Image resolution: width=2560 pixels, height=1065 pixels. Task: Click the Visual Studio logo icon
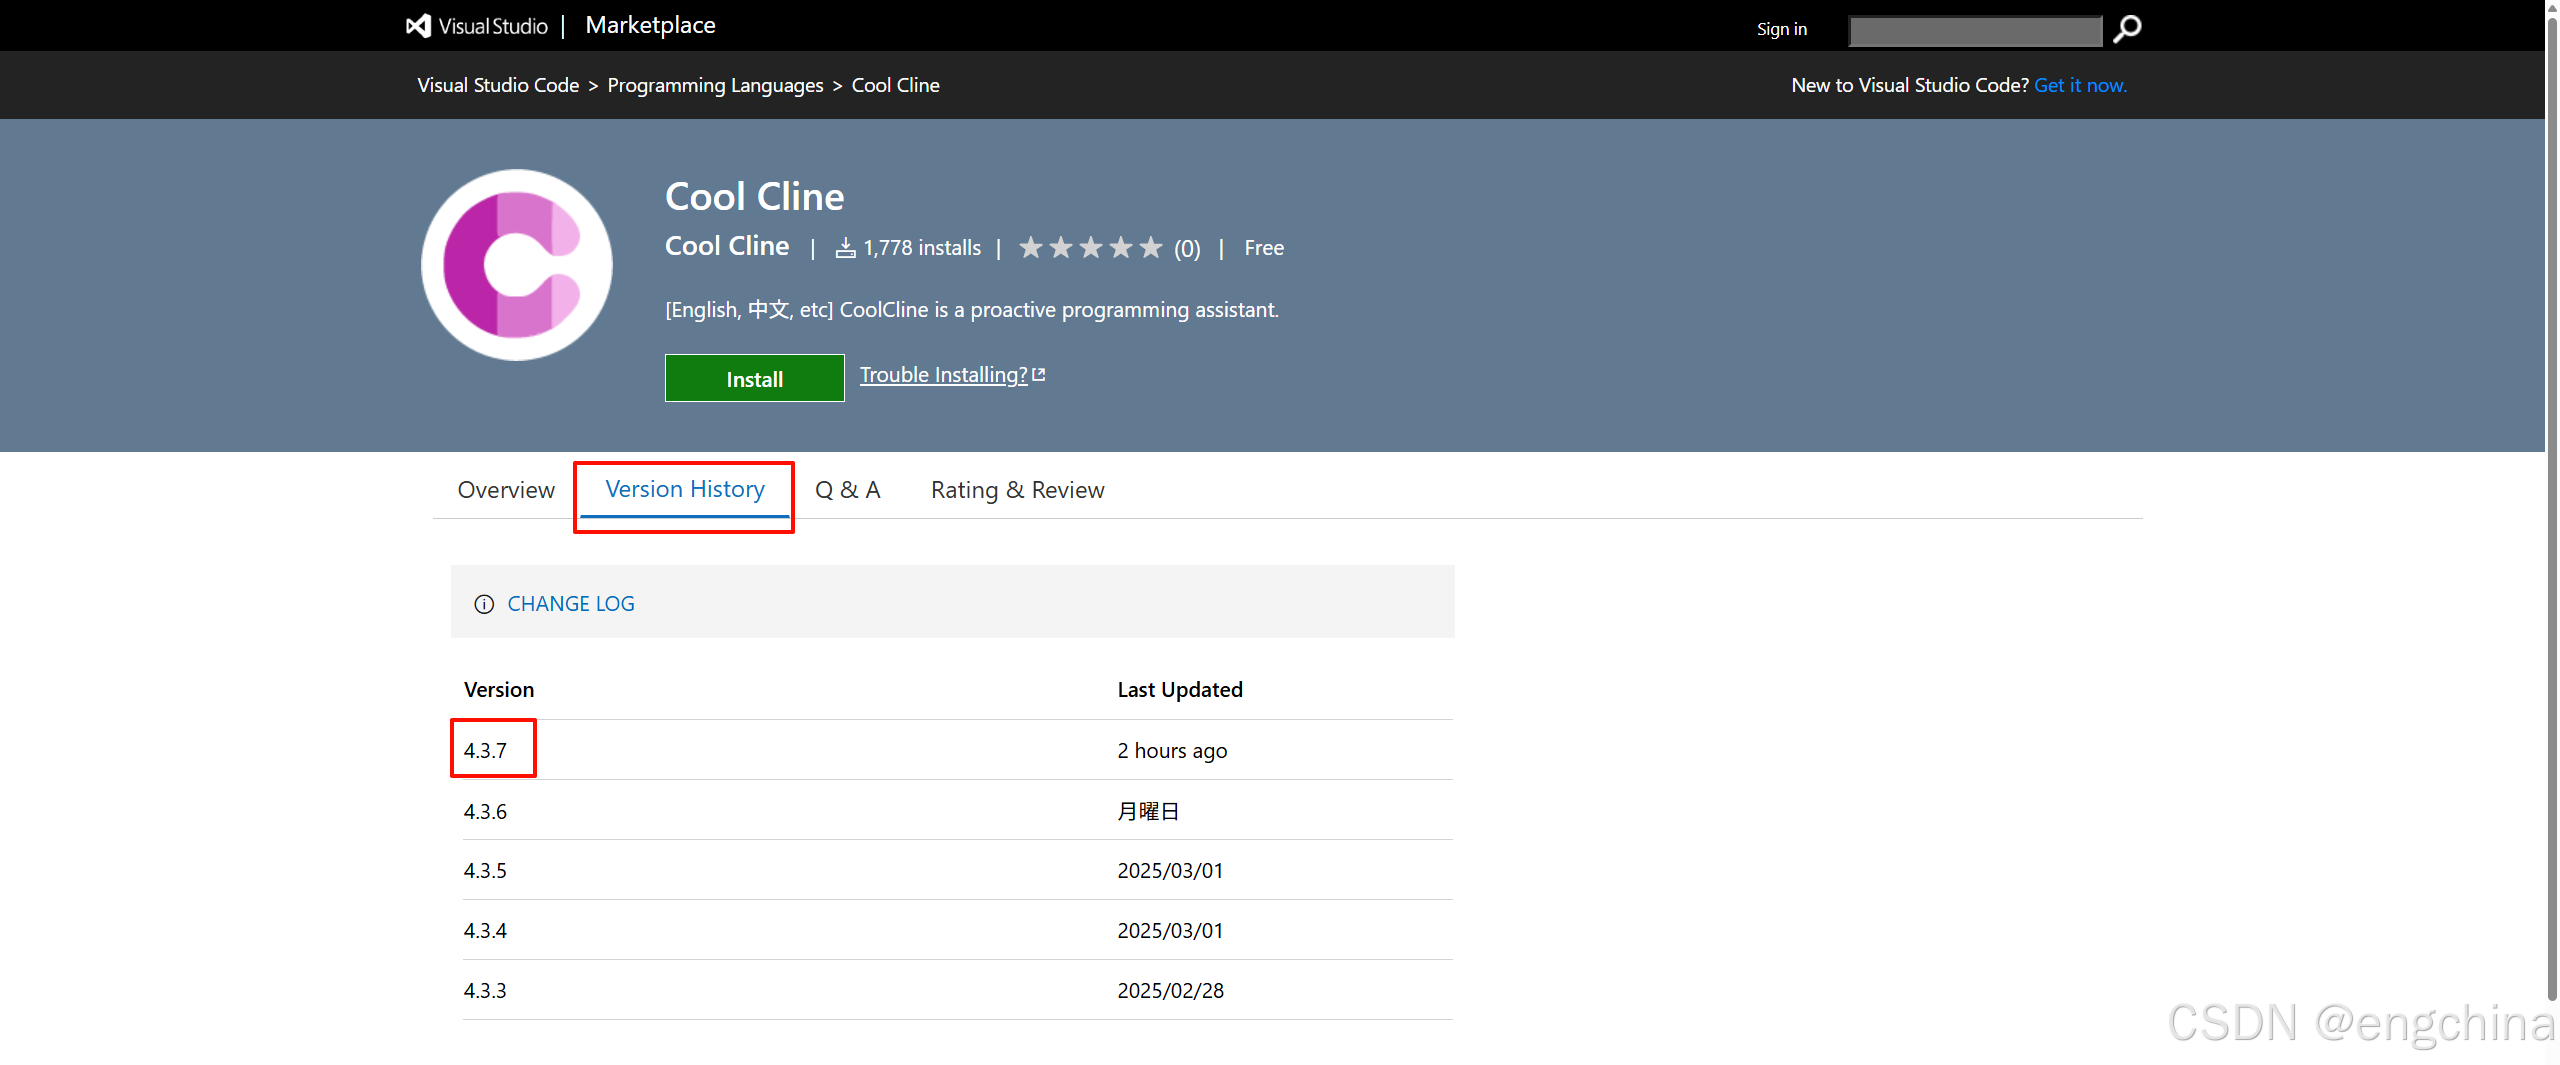pos(418,26)
